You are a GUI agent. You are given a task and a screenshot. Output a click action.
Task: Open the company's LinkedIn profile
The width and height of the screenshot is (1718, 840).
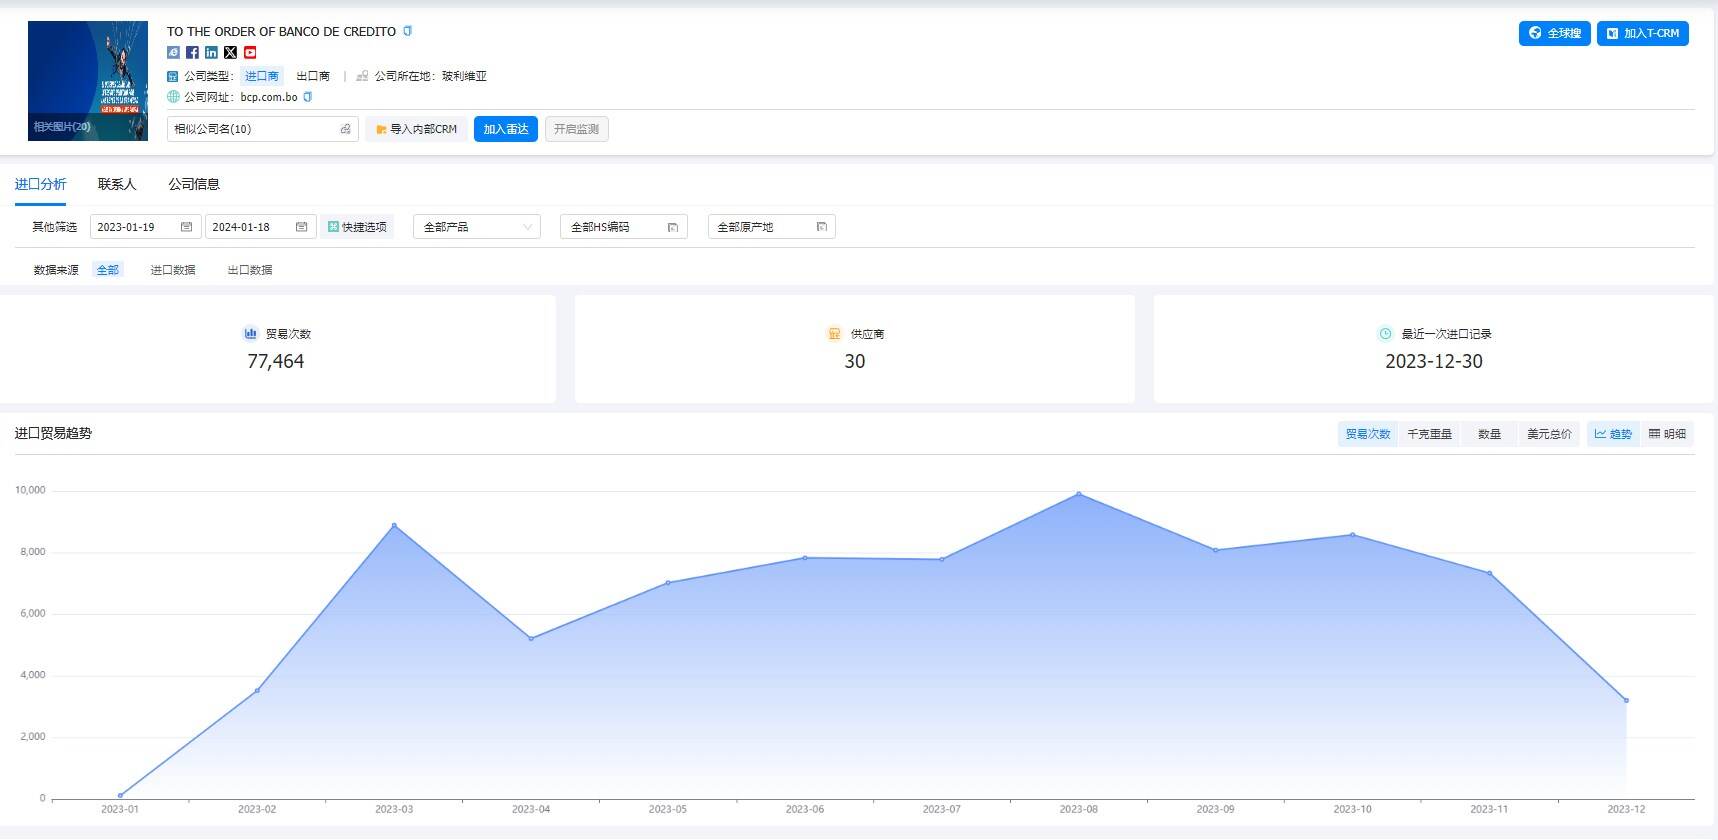[x=211, y=52]
